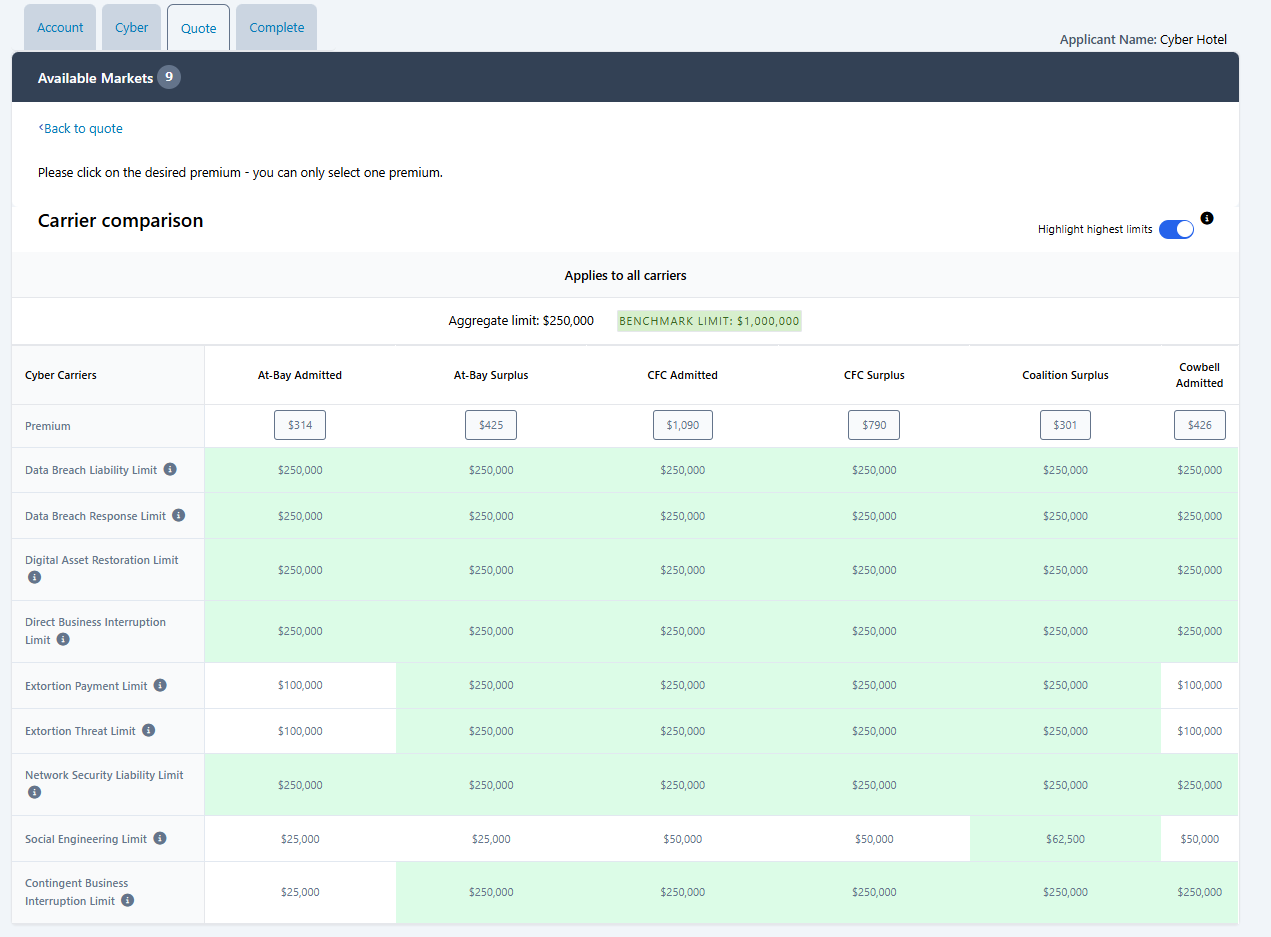Select CFC Surplus $790 premium

coord(874,425)
